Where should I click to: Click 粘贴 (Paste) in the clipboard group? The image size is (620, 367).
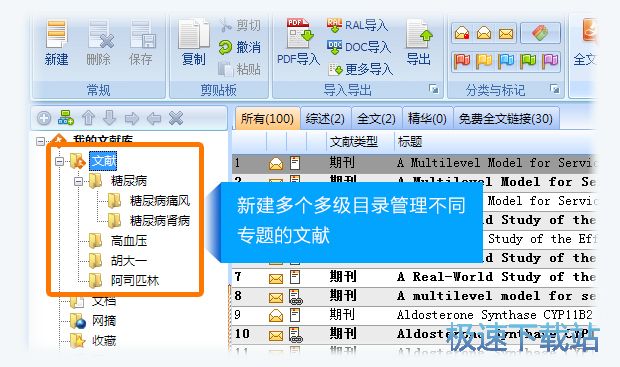[x=240, y=69]
